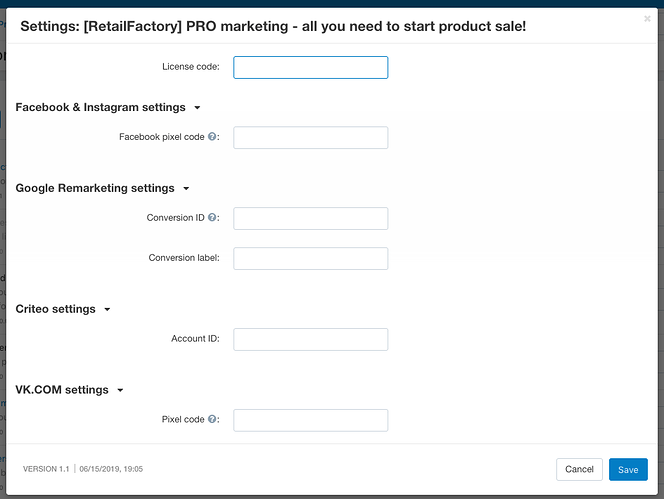Focus the Criteo Account ID field
Screen dimensions: 664x499
[x=310, y=339]
